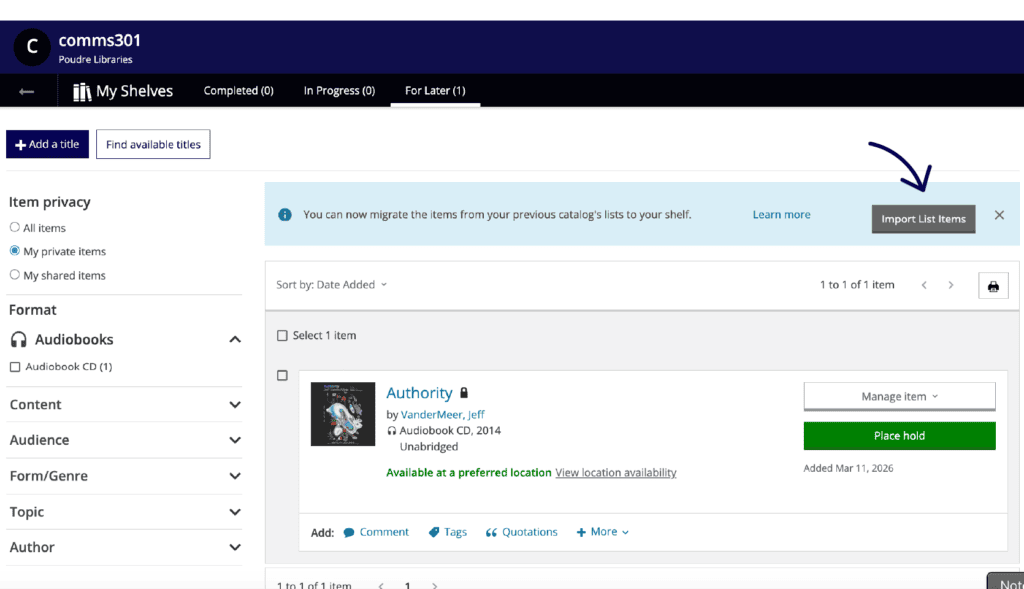Go to next page arrow at top

tap(950, 285)
